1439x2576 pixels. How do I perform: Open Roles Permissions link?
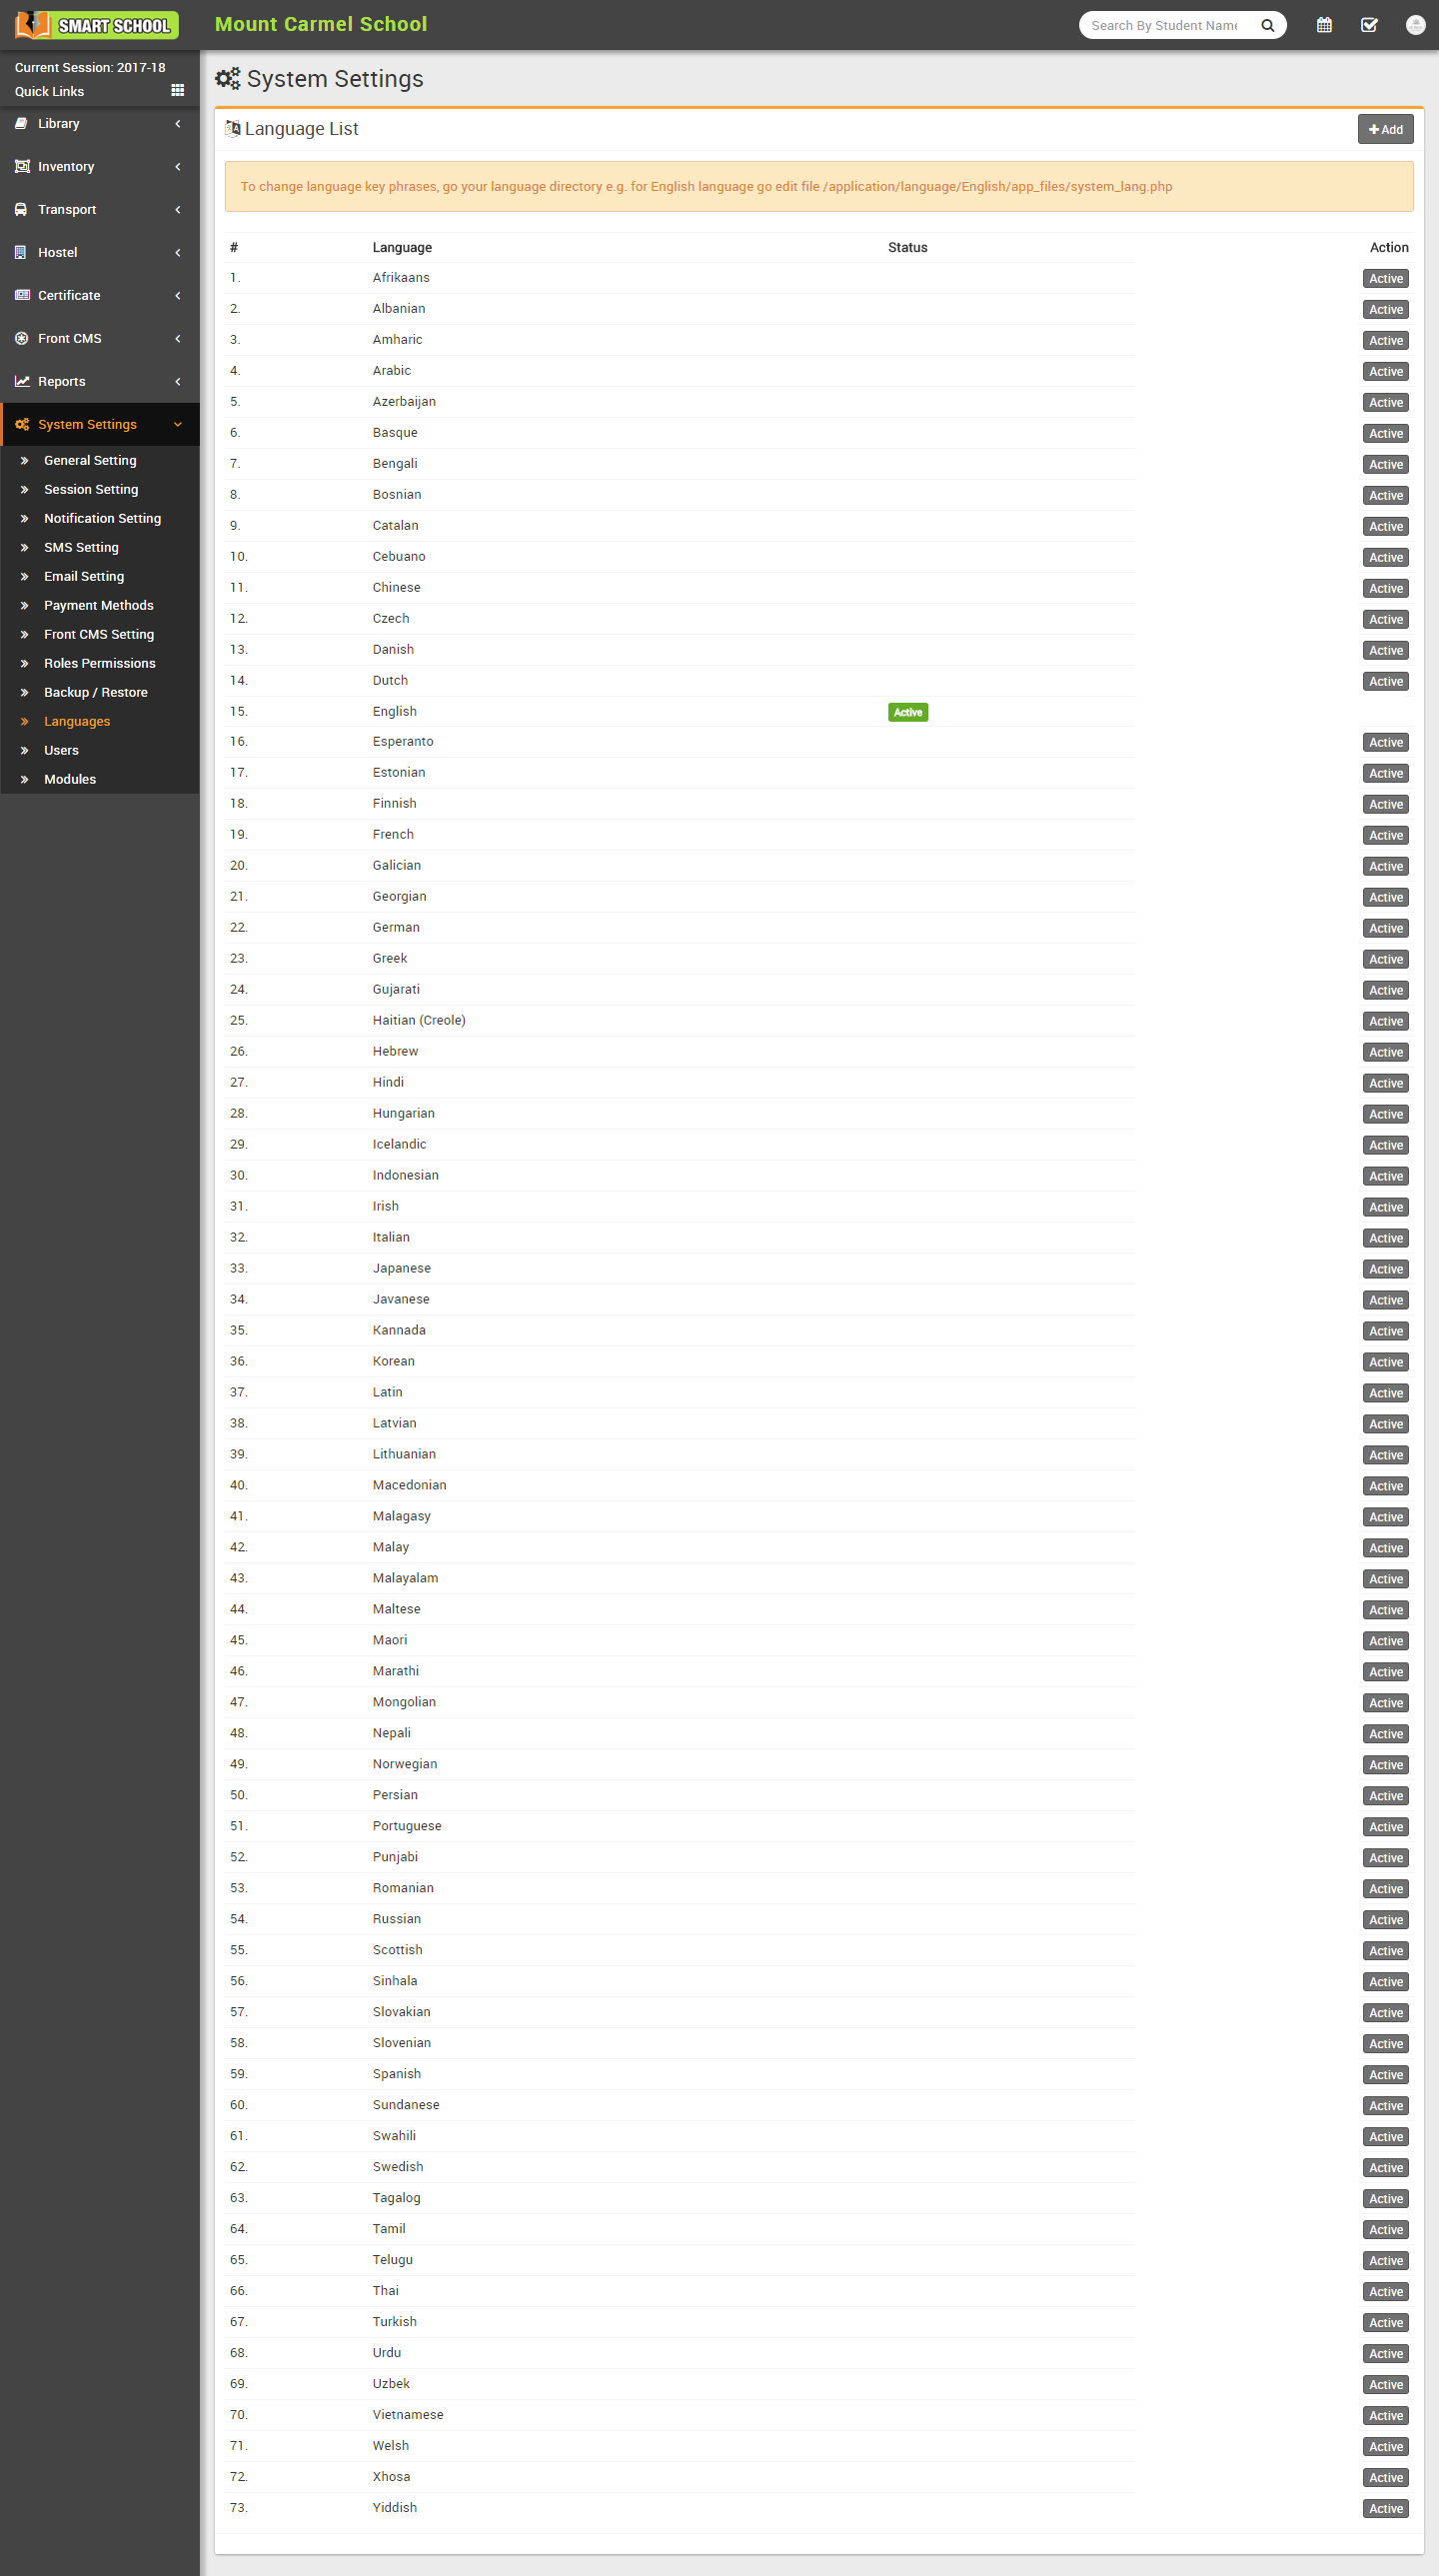click(x=99, y=664)
